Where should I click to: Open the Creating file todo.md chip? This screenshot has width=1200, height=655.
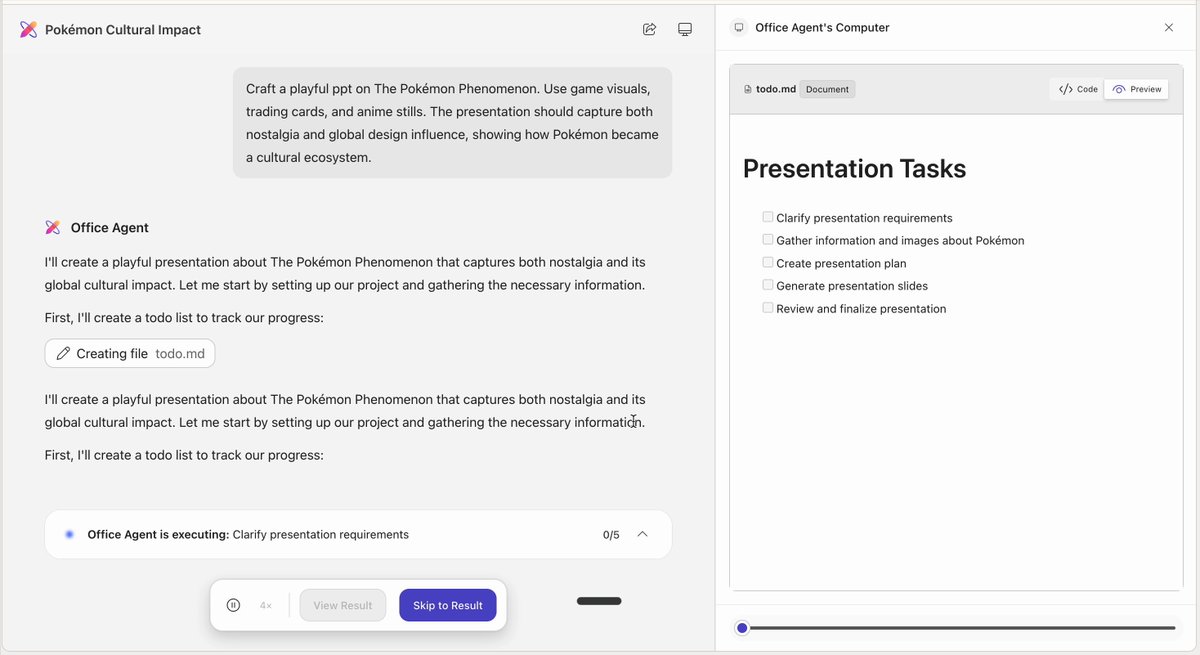click(130, 354)
